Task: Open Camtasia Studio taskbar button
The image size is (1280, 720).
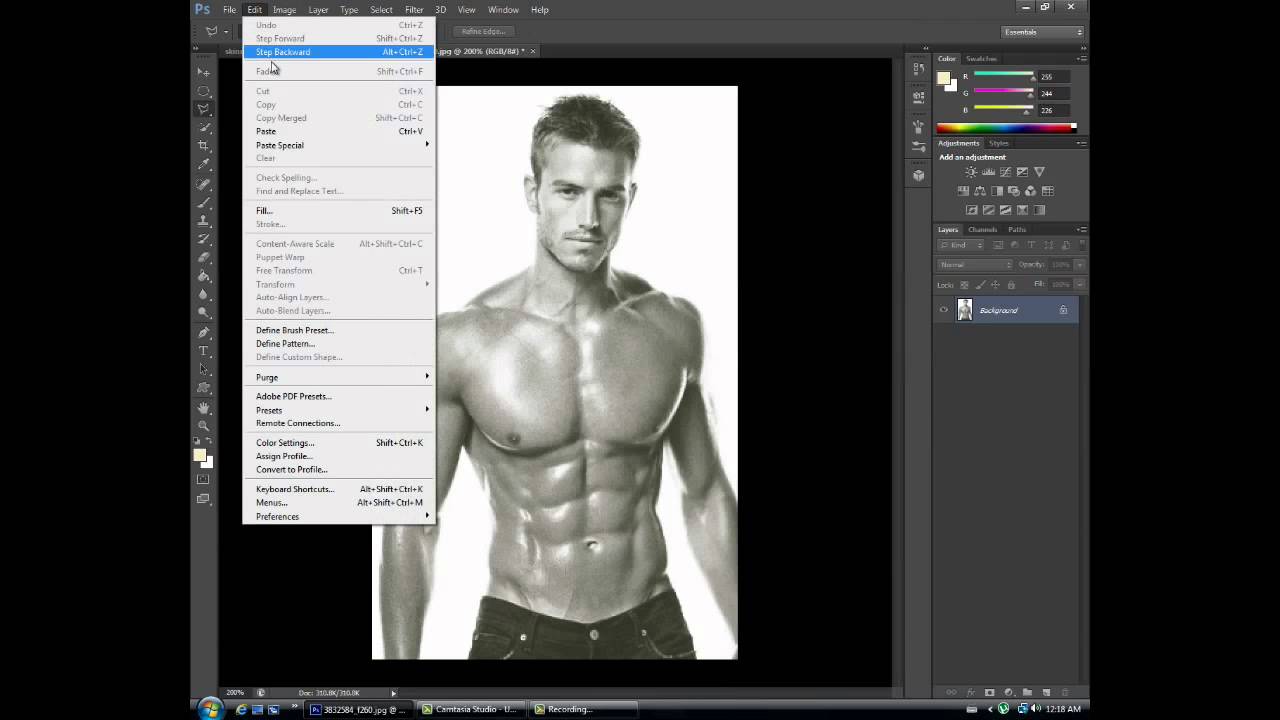Action: 470,710
